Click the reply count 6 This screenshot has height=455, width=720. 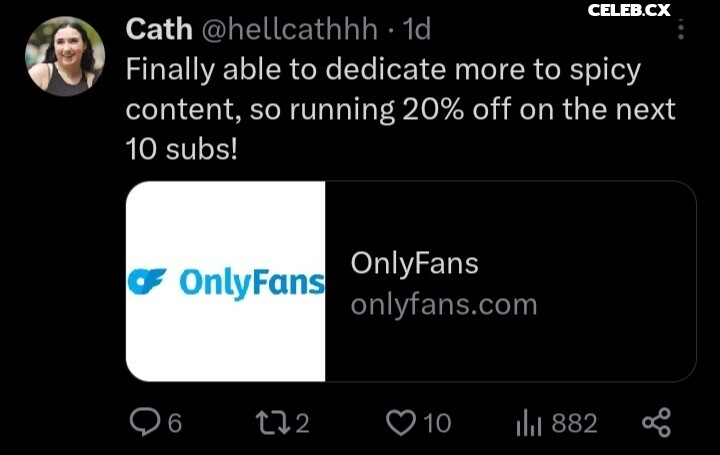(x=174, y=424)
